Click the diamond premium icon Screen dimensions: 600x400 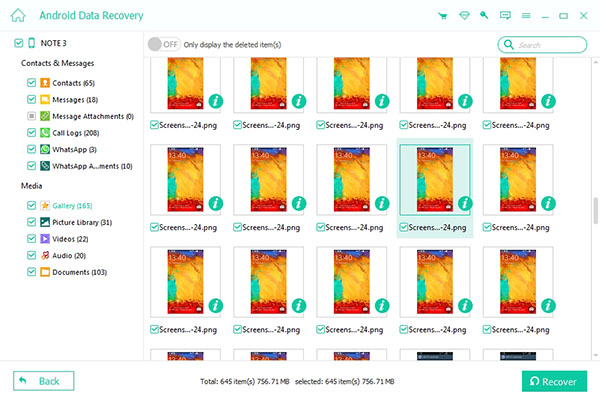463,16
